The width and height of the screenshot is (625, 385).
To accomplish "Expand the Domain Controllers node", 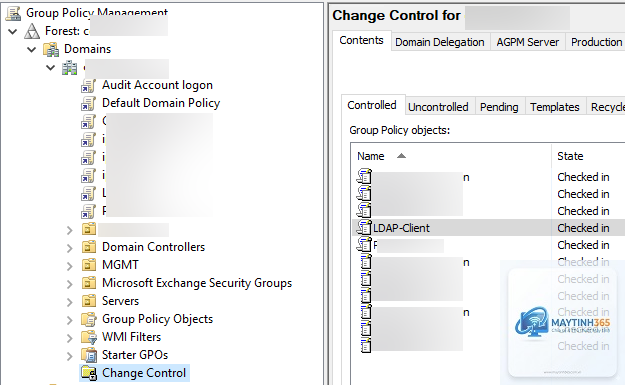I will point(69,248).
